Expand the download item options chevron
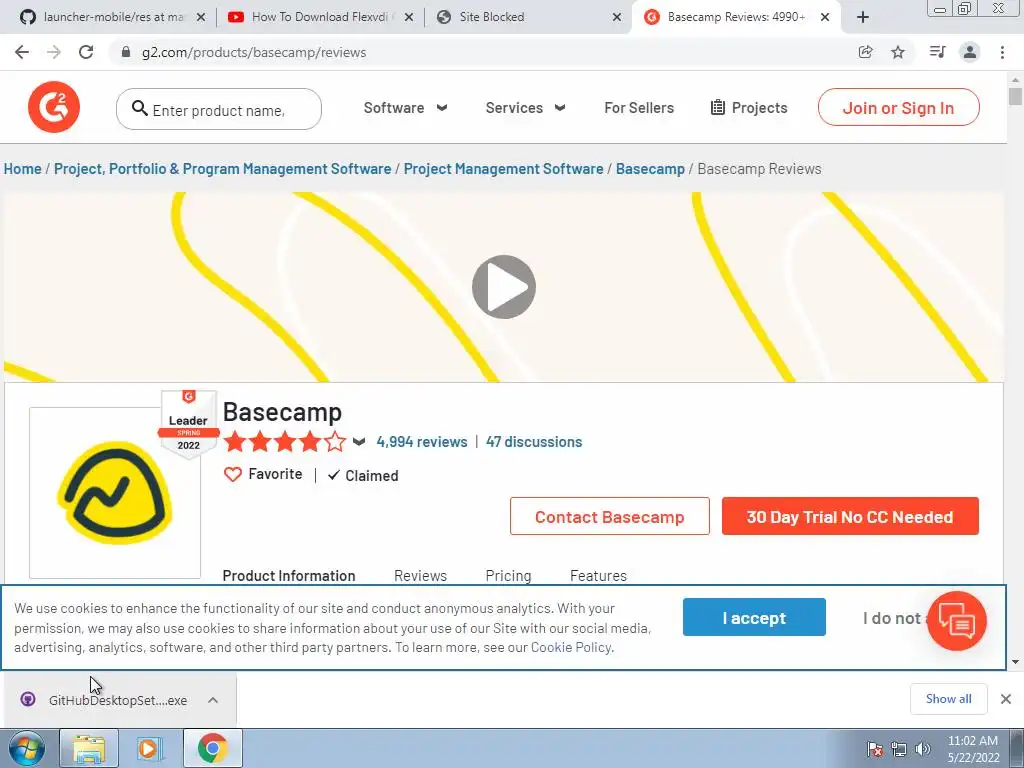 (213, 700)
